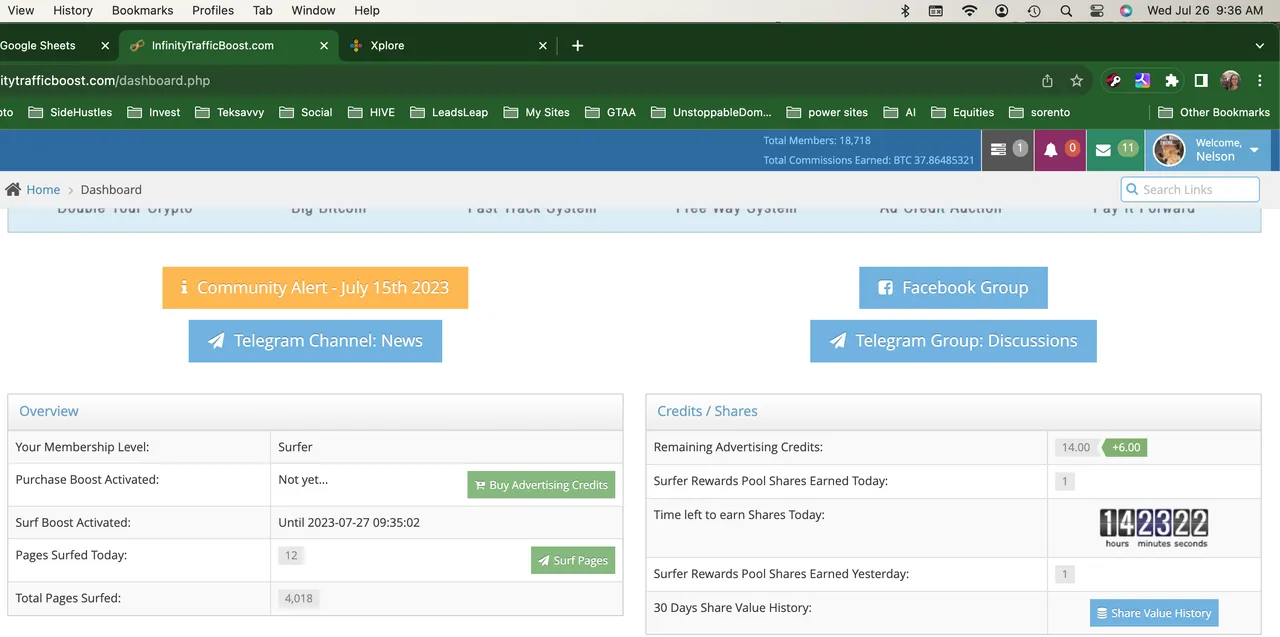Open the Facebook Group button
Viewport: 1280px width, 637px height.
953,287
